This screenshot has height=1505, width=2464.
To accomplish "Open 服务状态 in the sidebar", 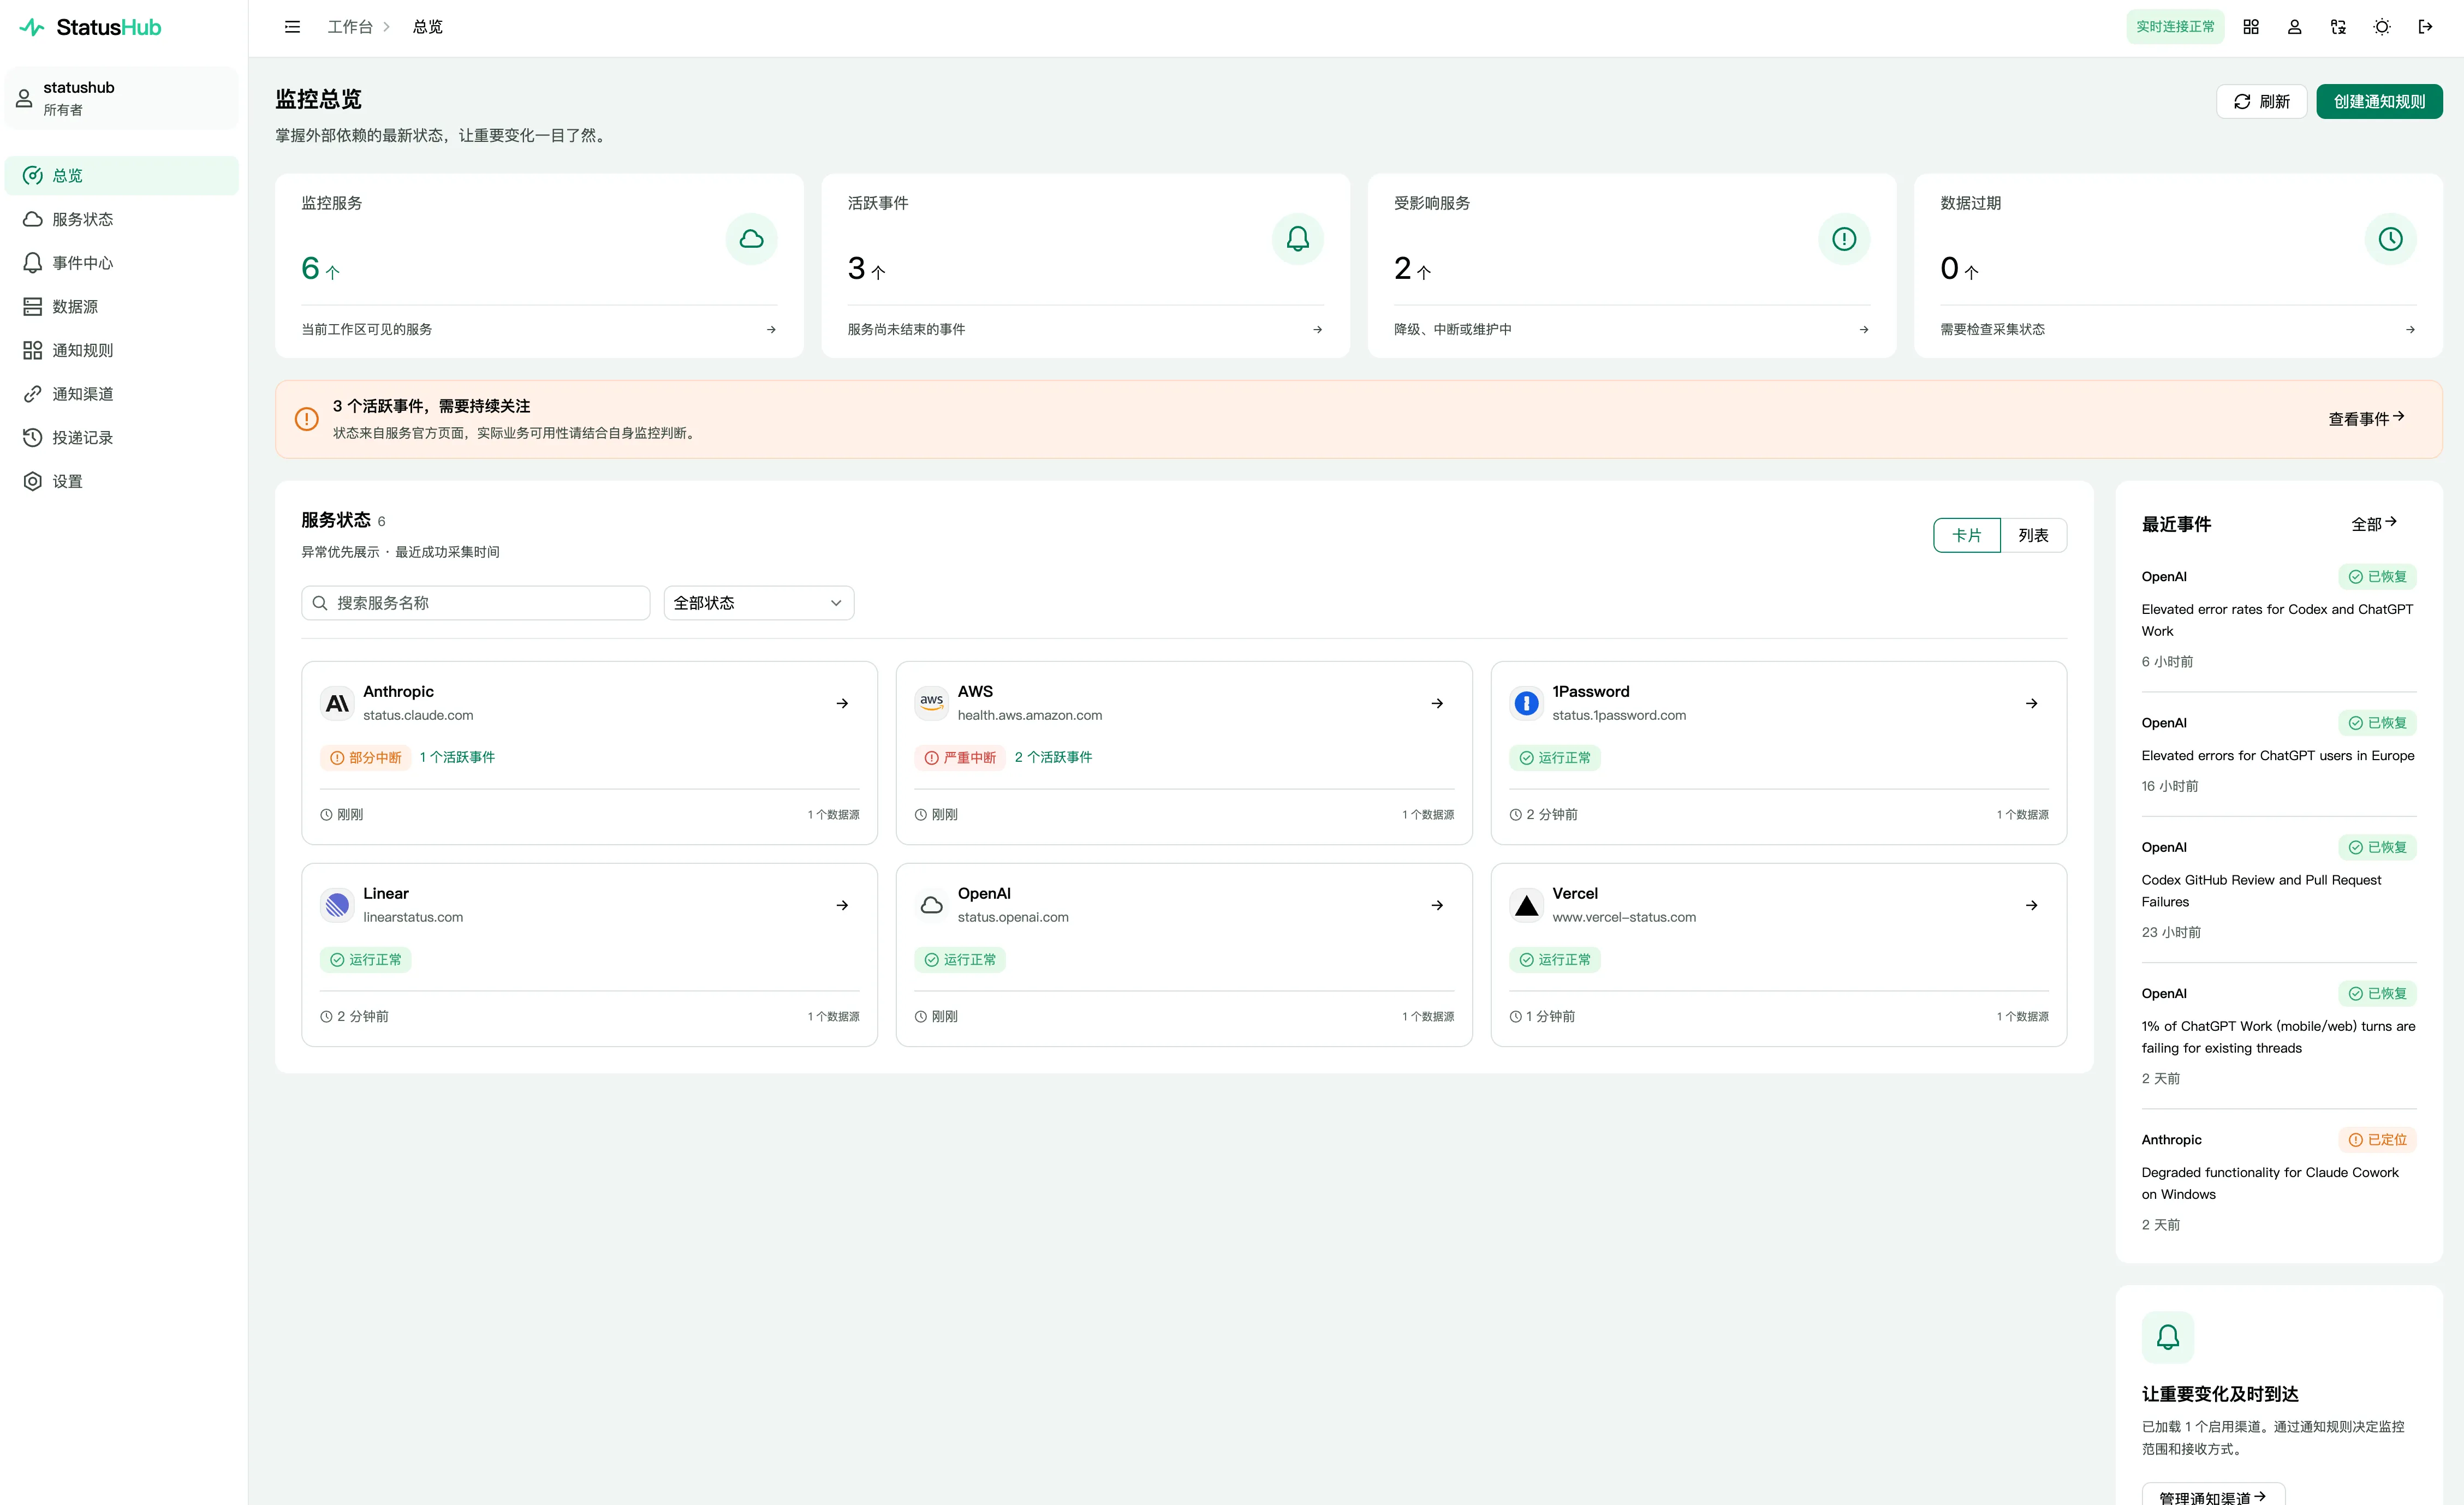I will pos(122,219).
